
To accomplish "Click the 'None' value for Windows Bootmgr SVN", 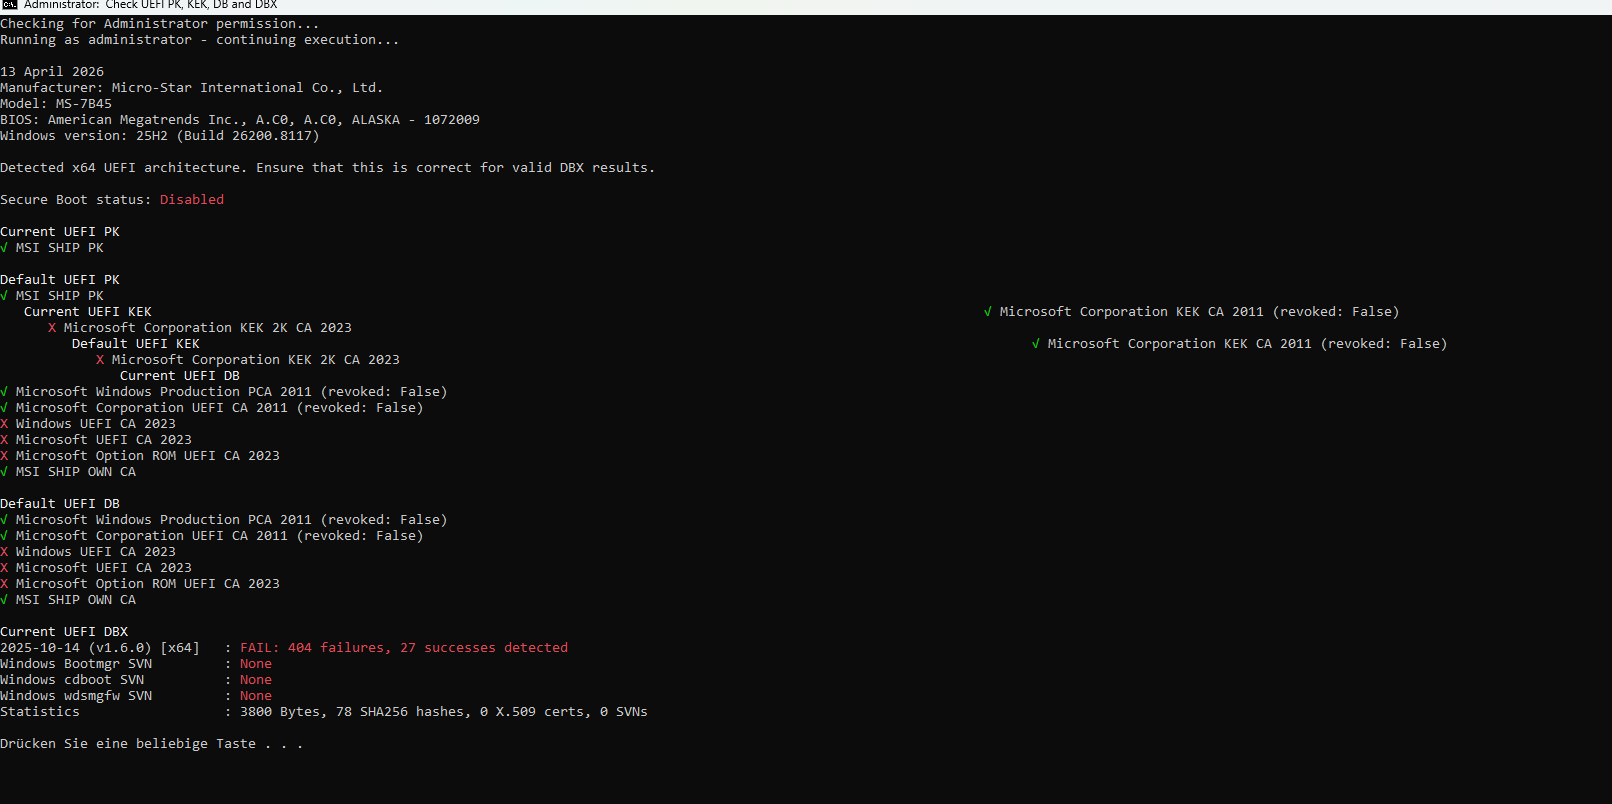I will pos(256,664).
